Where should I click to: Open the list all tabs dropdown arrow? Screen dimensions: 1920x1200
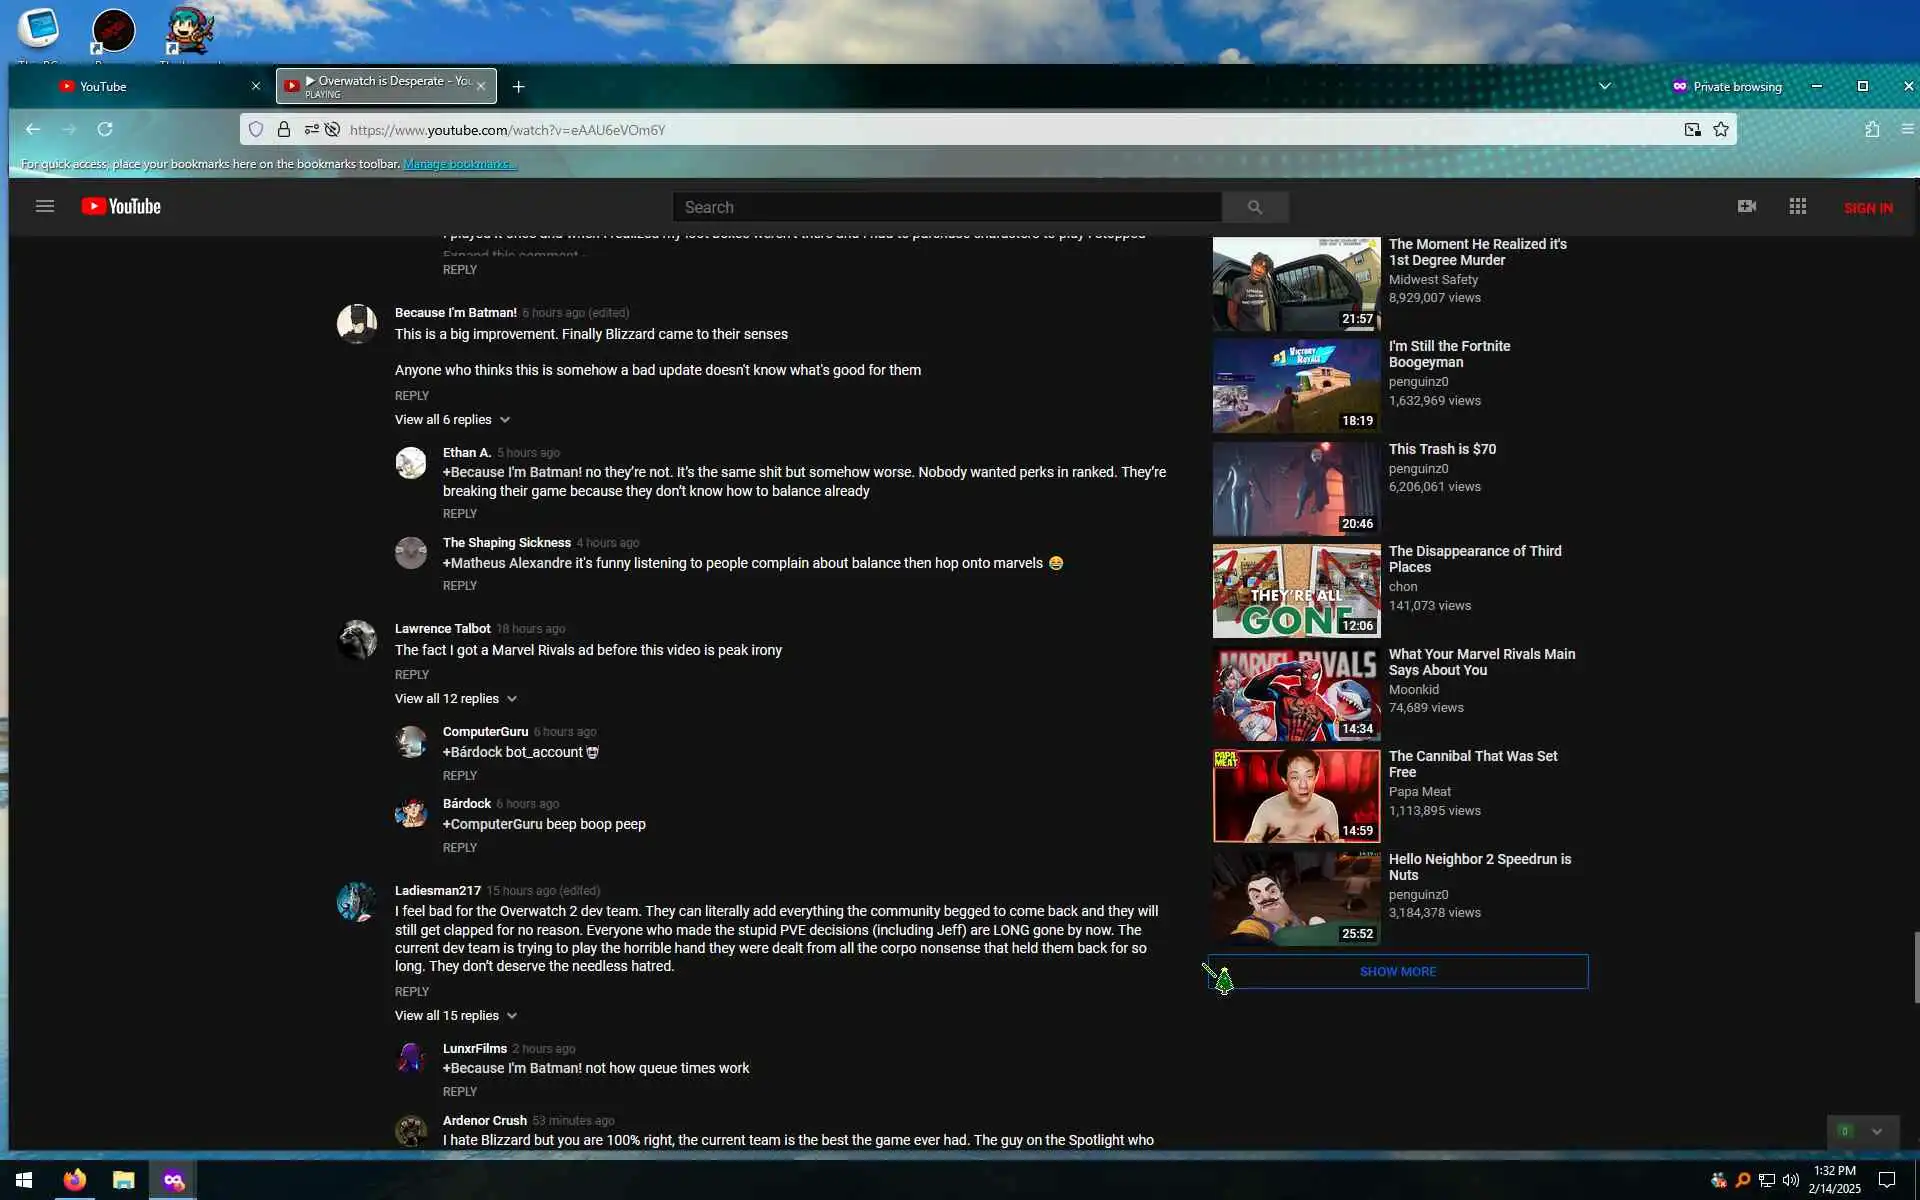[x=1604, y=86]
